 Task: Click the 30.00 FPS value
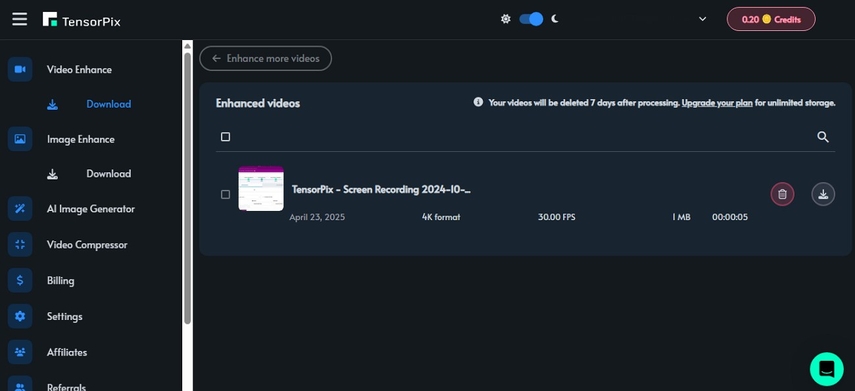[556, 217]
